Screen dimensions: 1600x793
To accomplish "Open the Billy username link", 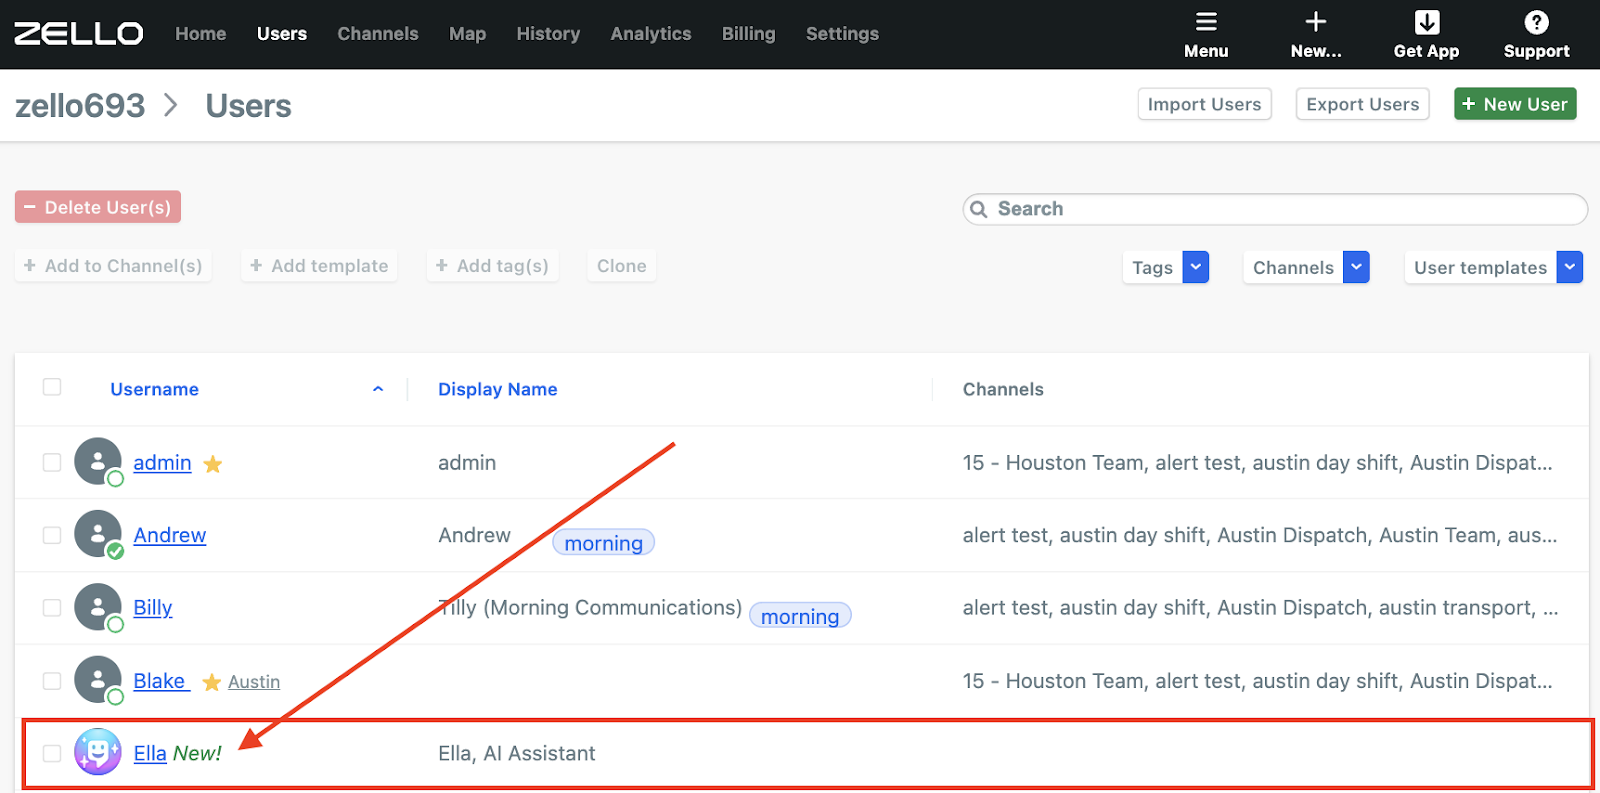I will coord(153,608).
